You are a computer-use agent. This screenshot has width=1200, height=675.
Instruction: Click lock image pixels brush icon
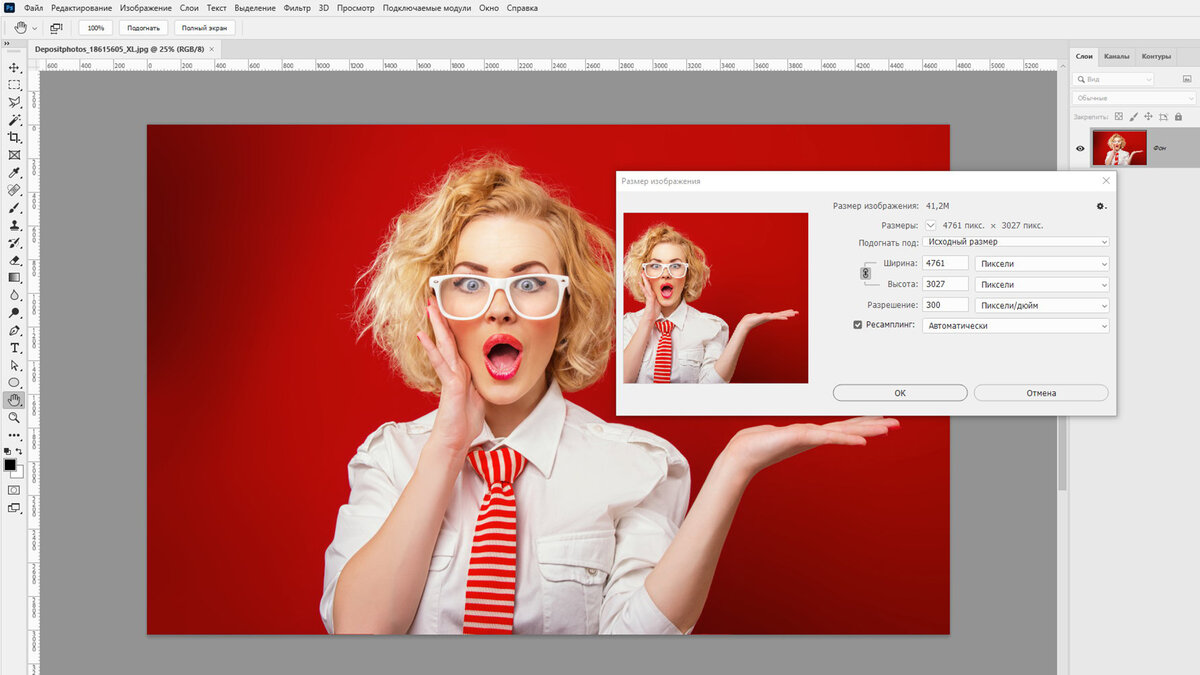(x=1134, y=117)
